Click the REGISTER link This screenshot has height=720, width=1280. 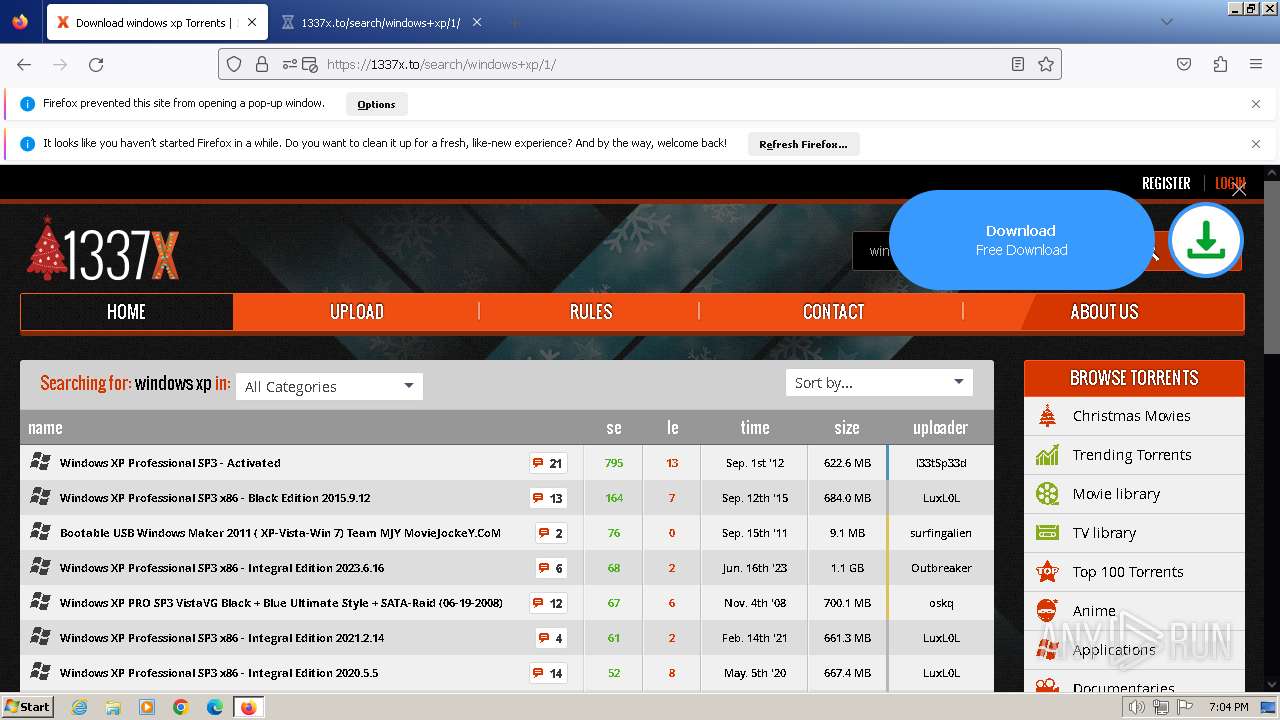coord(1166,183)
